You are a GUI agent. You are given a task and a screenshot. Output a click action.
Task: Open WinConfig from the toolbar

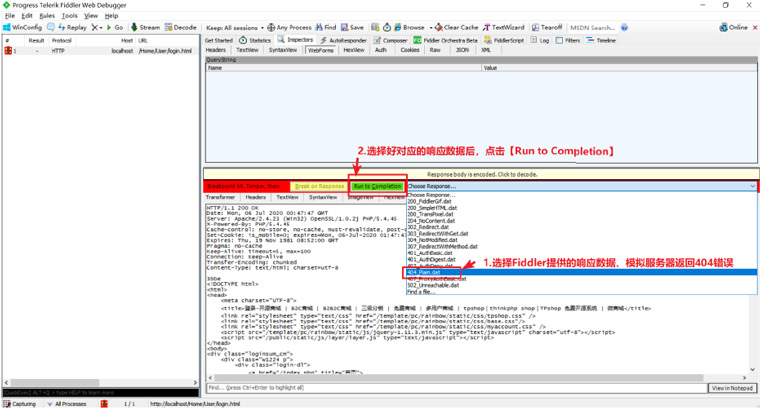pos(23,28)
